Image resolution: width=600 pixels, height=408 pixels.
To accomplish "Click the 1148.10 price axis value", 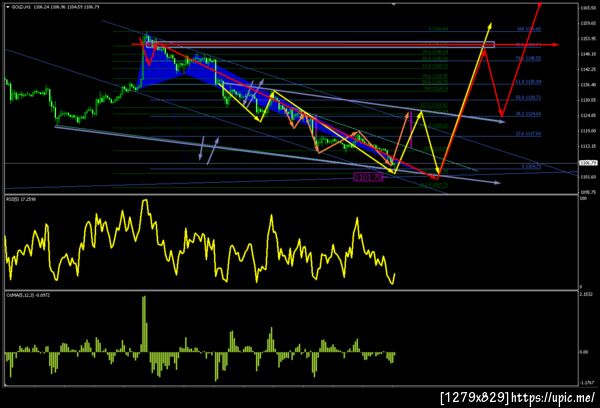I will pos(588,54).
